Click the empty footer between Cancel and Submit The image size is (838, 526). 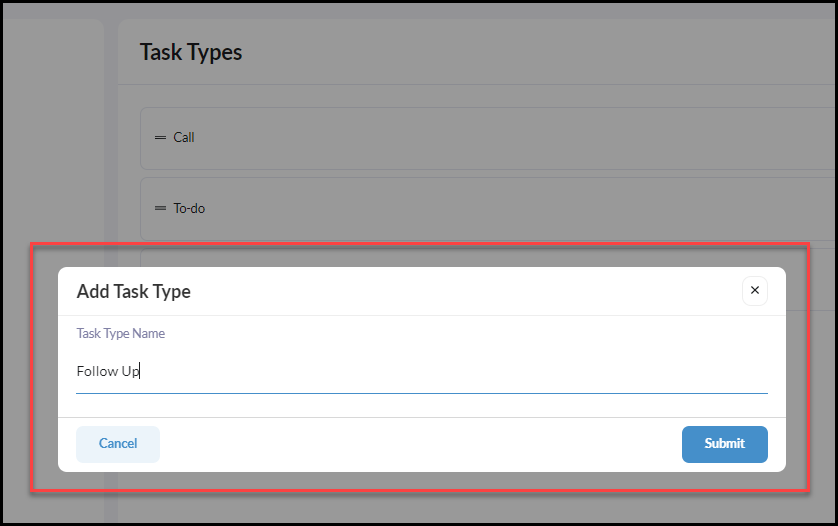point(421,444)
